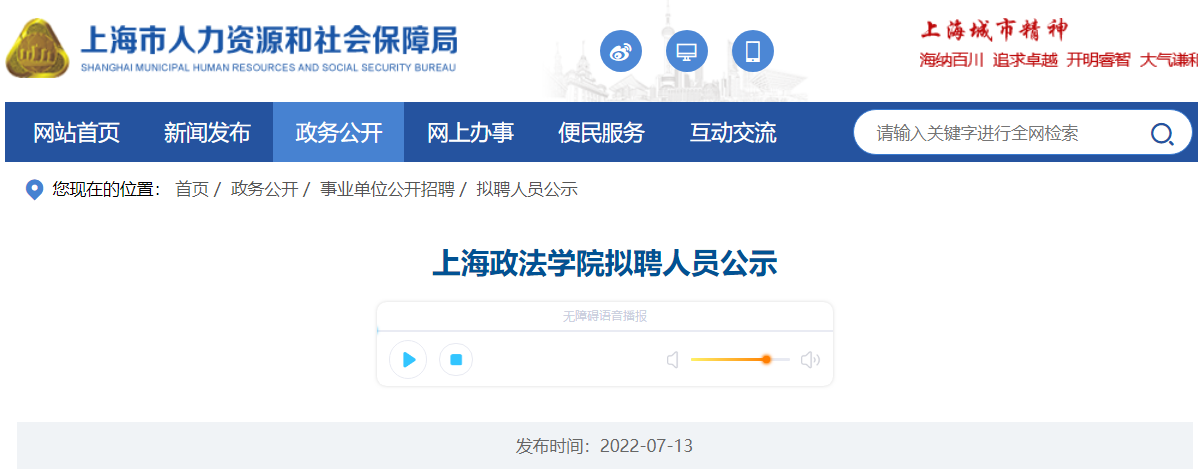The image size is (1198, 474).
Task: Click the location pin icon
Action: (34, 190)
